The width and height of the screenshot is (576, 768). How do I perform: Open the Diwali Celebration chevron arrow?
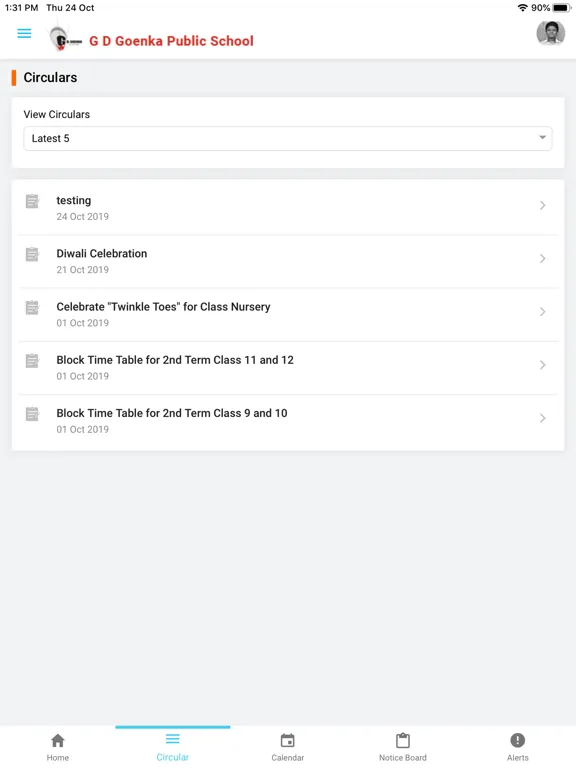click(543, 259)
